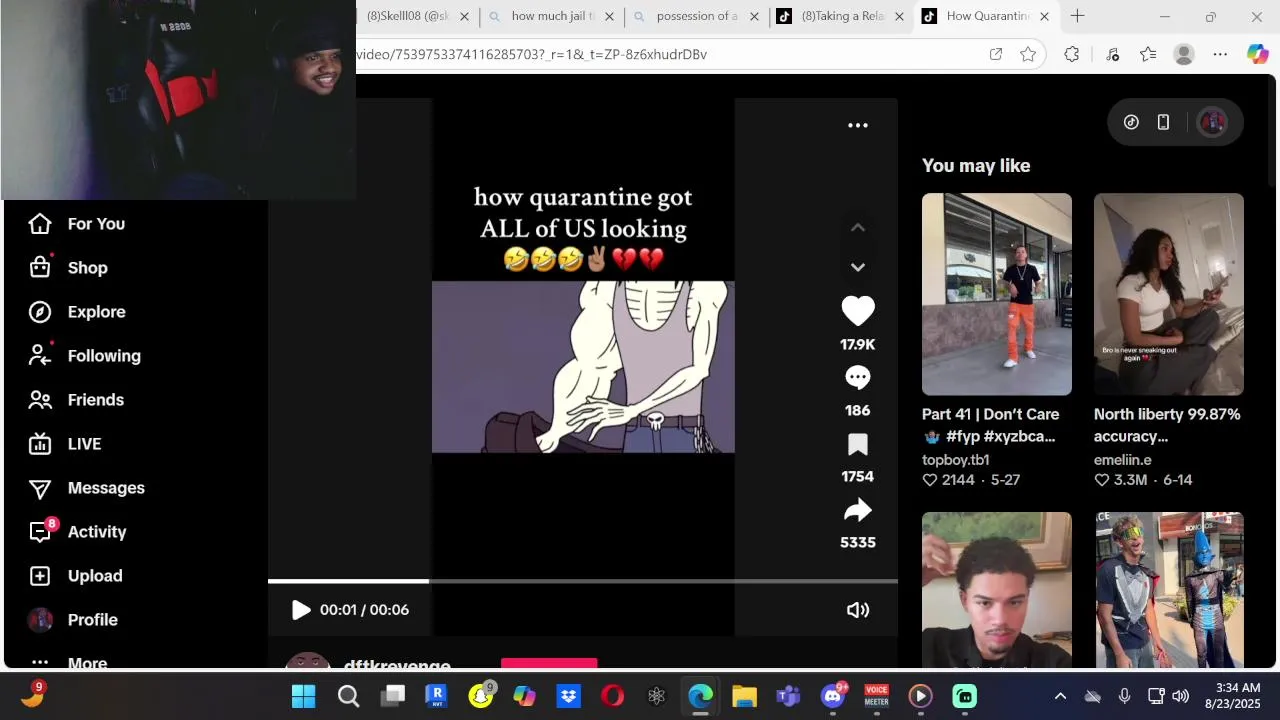
Task: Open the comments with 186 count
Action: pyautogui.click(x=858, y=377)
